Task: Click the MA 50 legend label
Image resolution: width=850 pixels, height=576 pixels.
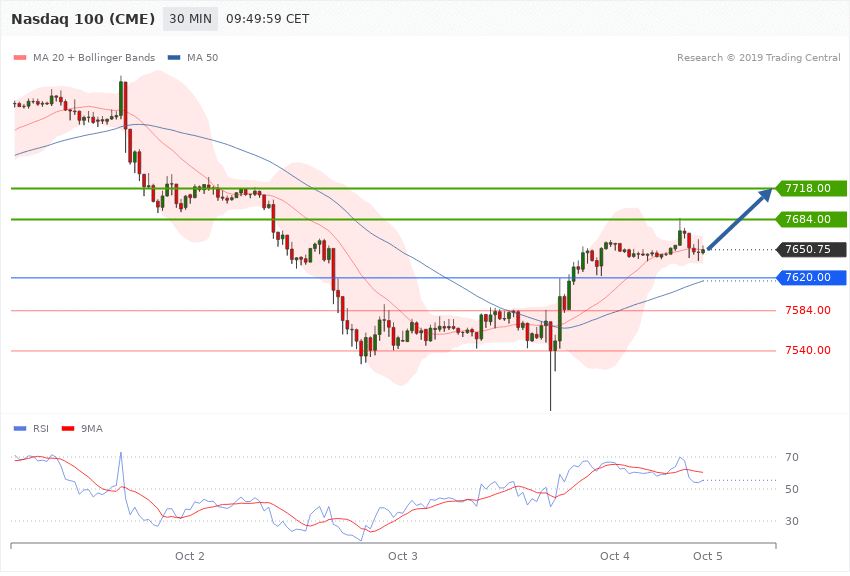Action: pos(202,57)
